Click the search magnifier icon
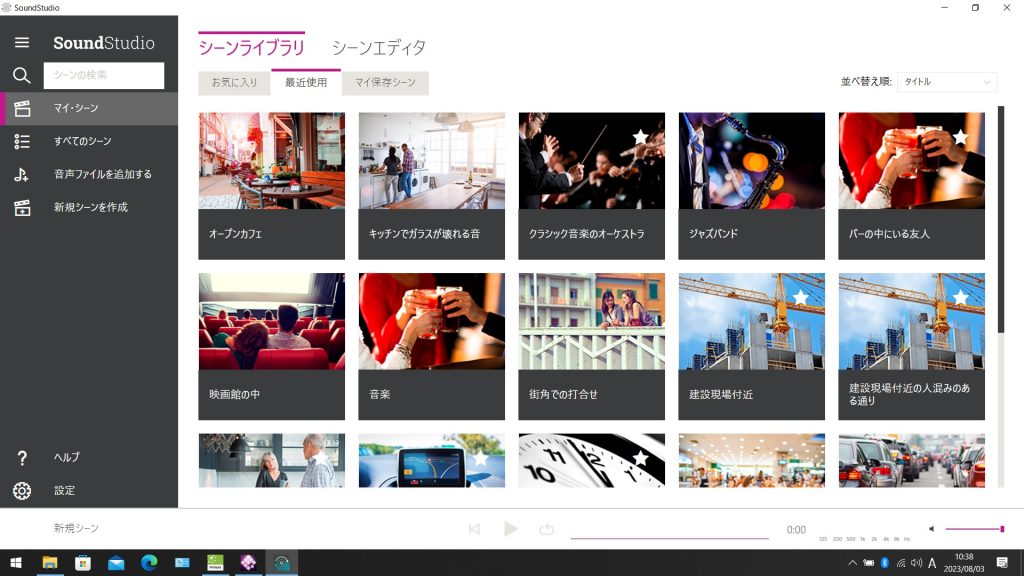 pos(22,75)
